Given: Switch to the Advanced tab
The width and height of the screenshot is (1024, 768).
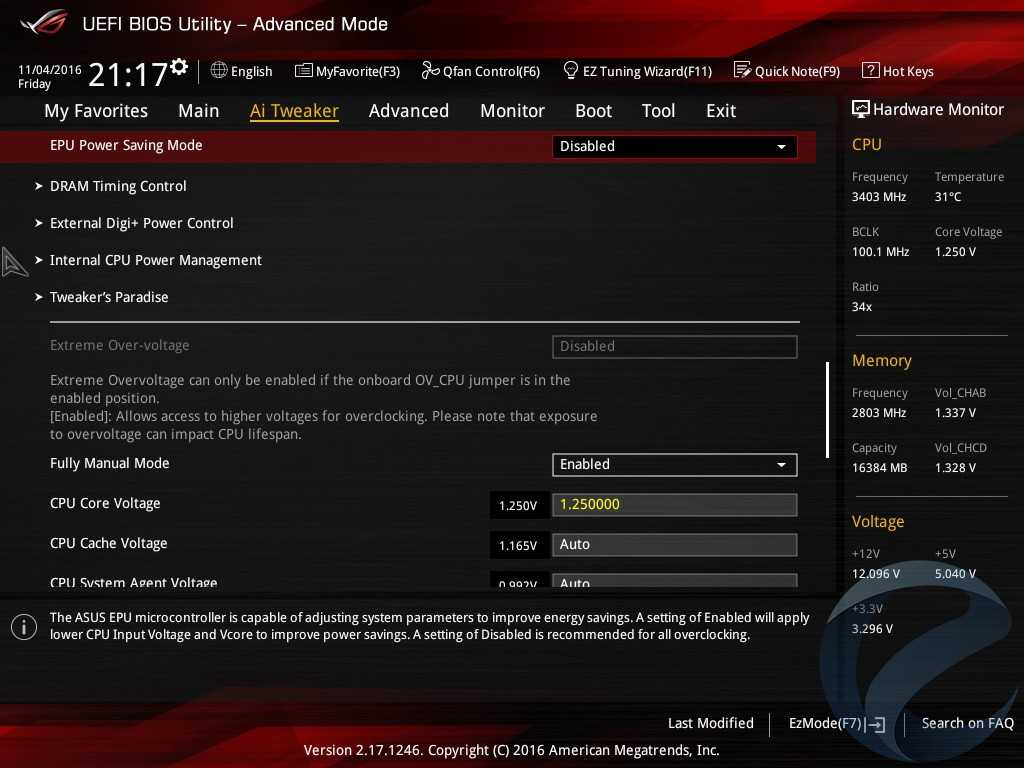Looking at the screenshot, I should pyautogui.click(x=408, y=111).
